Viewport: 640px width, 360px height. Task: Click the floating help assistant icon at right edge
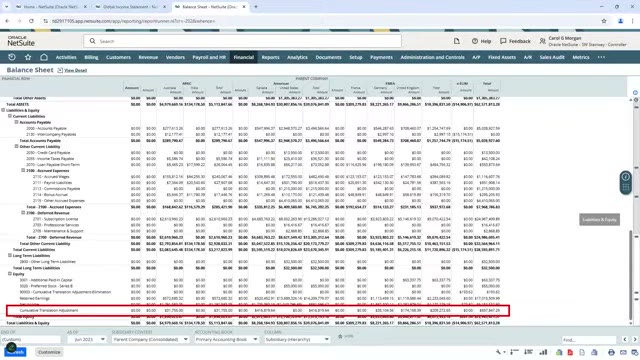626,177
